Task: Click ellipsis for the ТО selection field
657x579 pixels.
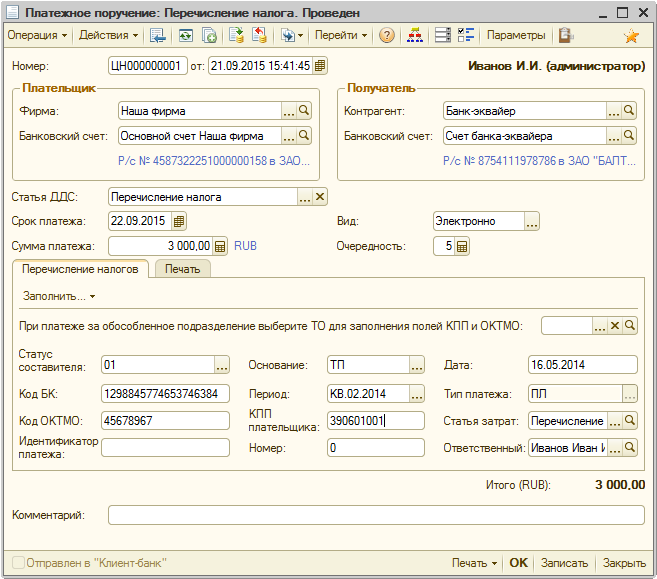Action: [600, 326]
